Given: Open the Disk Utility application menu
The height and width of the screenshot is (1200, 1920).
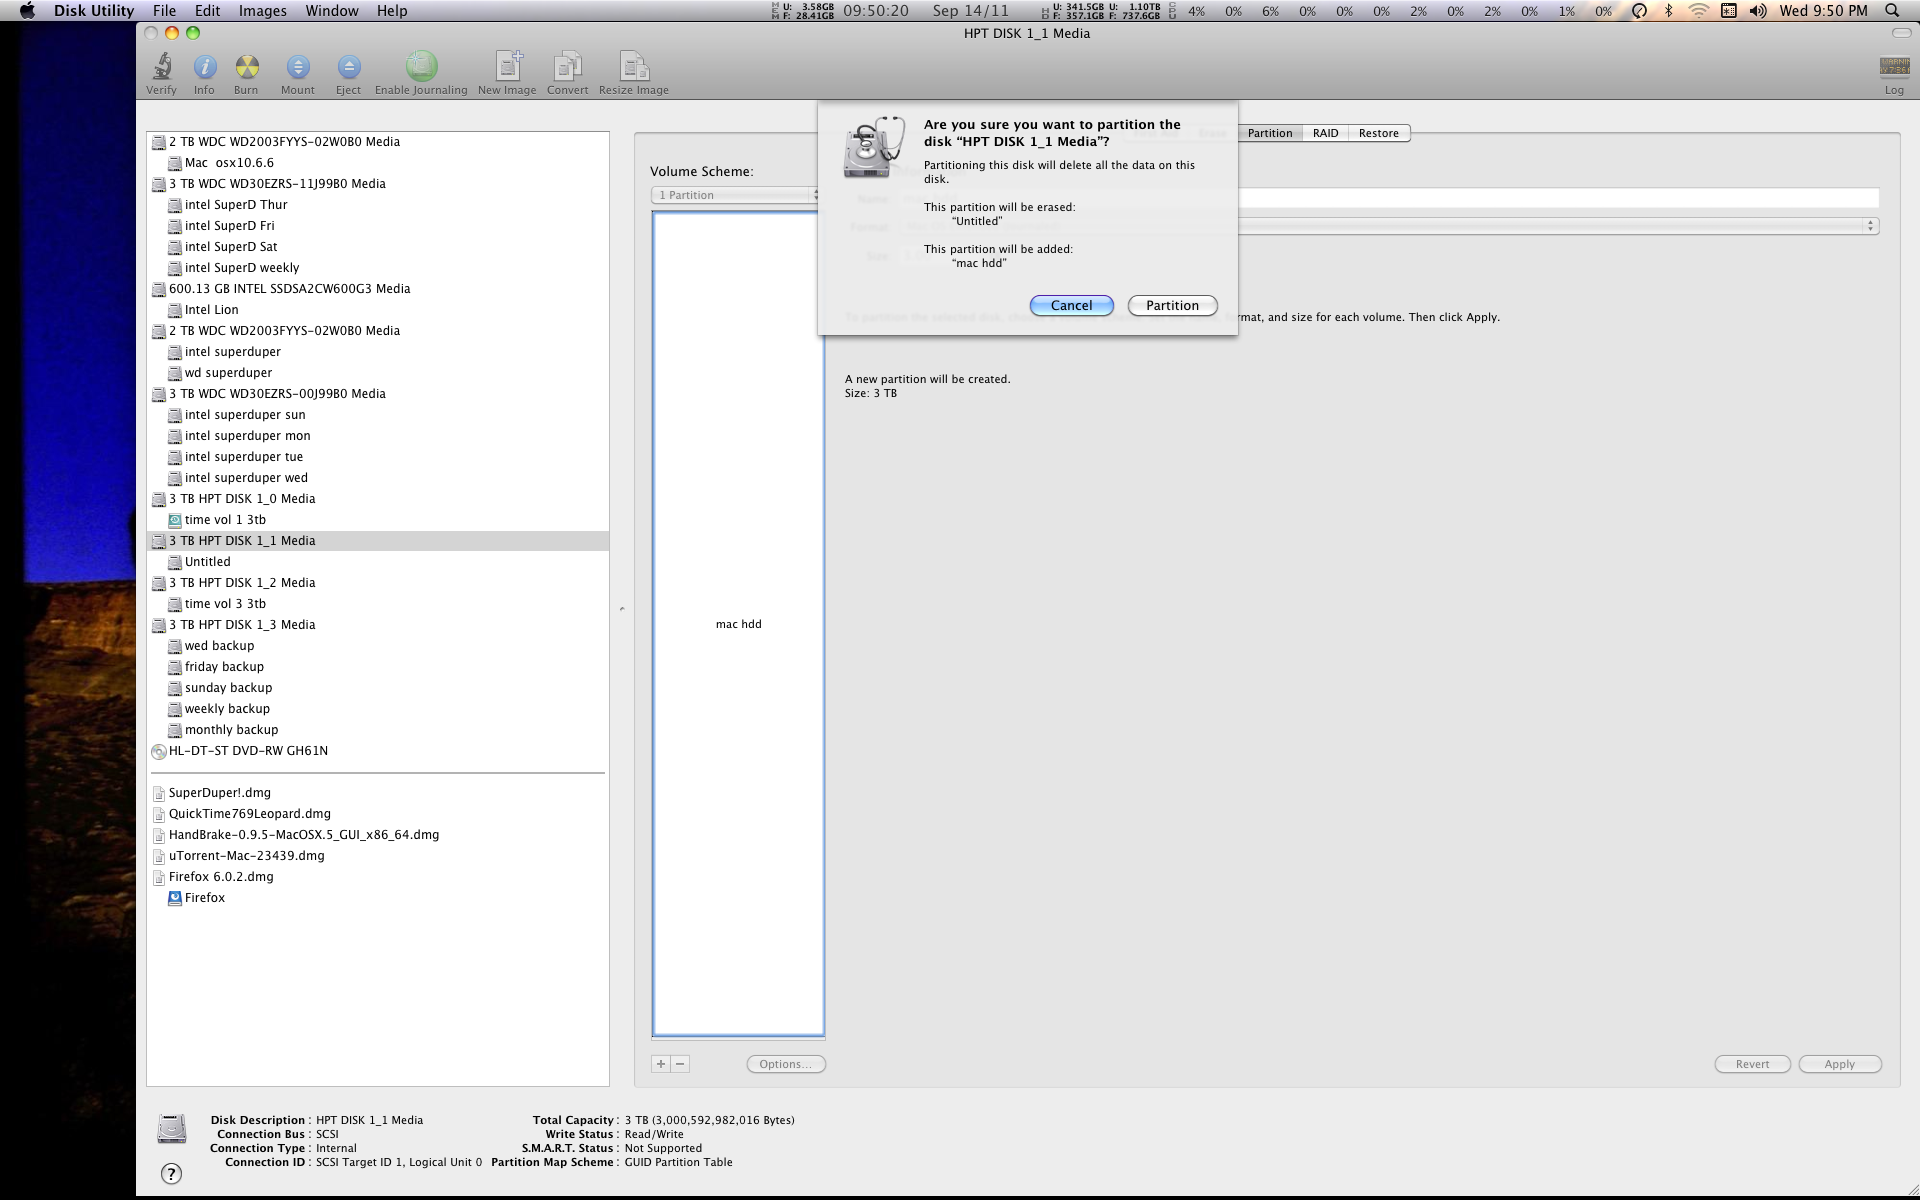Looking at the screenshot, I should tap(93, 11).
